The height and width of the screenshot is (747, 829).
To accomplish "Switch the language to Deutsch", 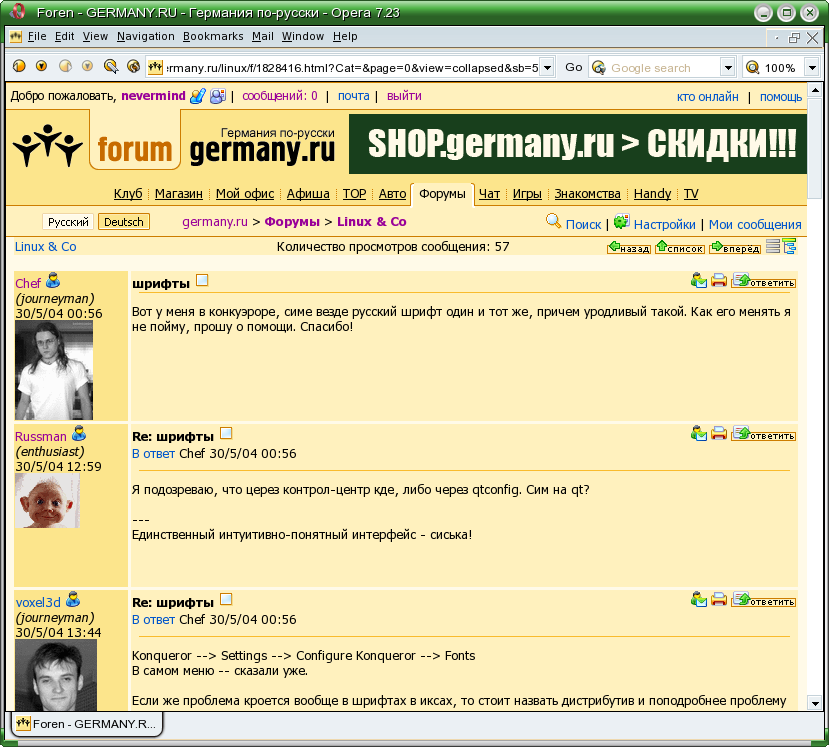I will pos(124,222).
